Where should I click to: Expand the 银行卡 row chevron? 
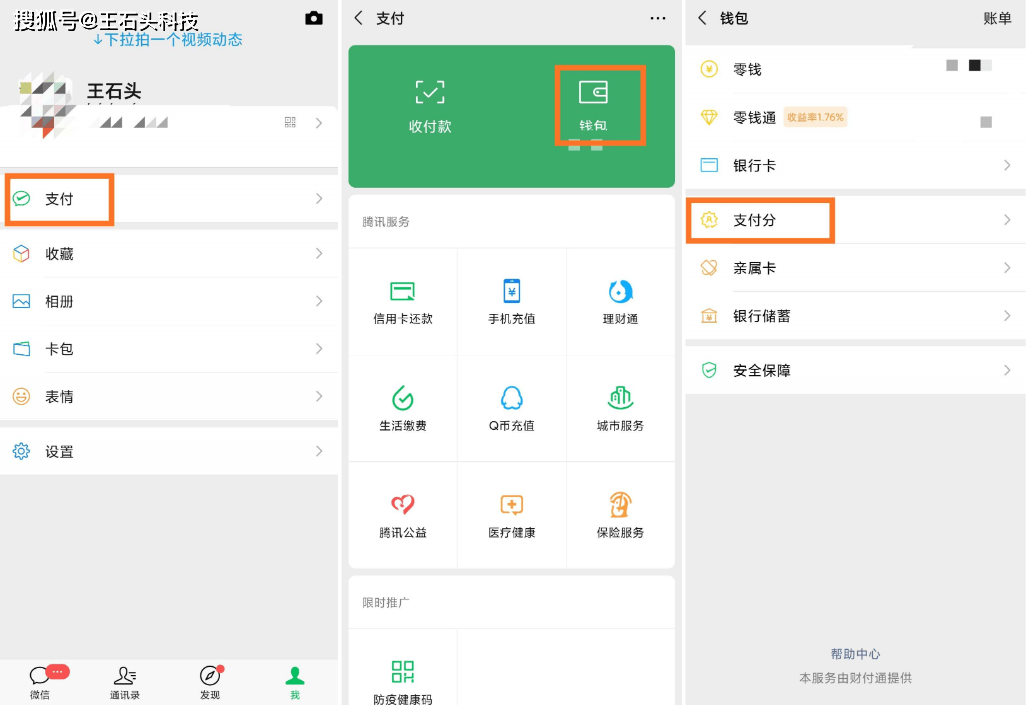click(x=1007, y=165)
